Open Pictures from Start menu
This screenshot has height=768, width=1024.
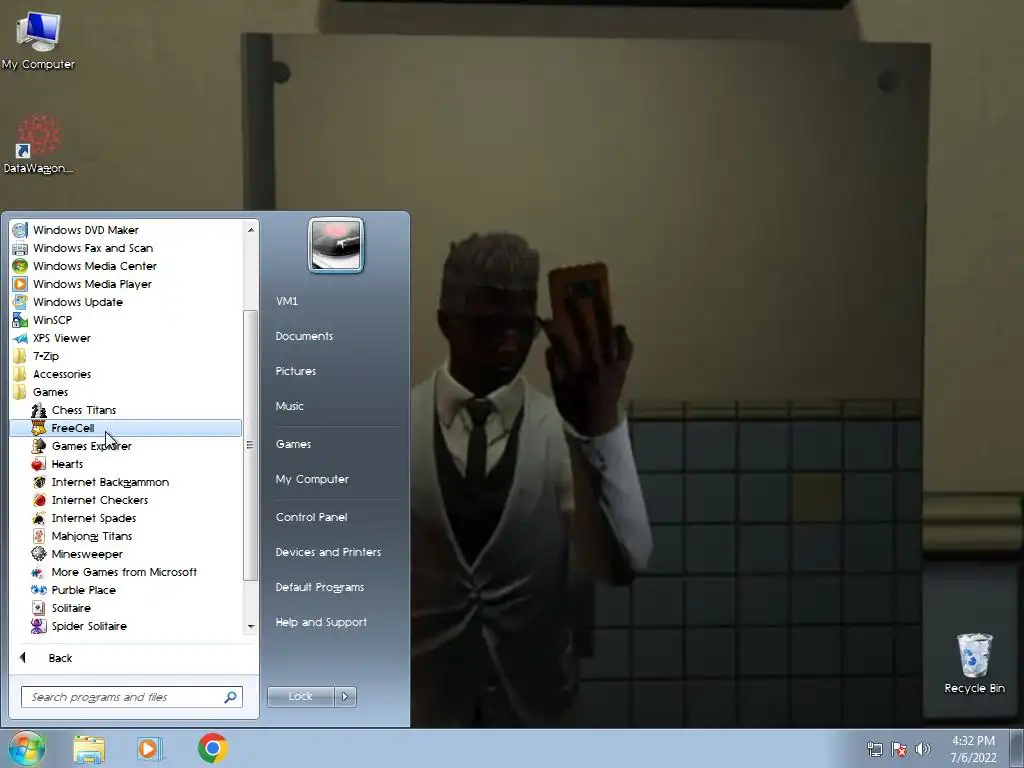(x=296, y=371)
